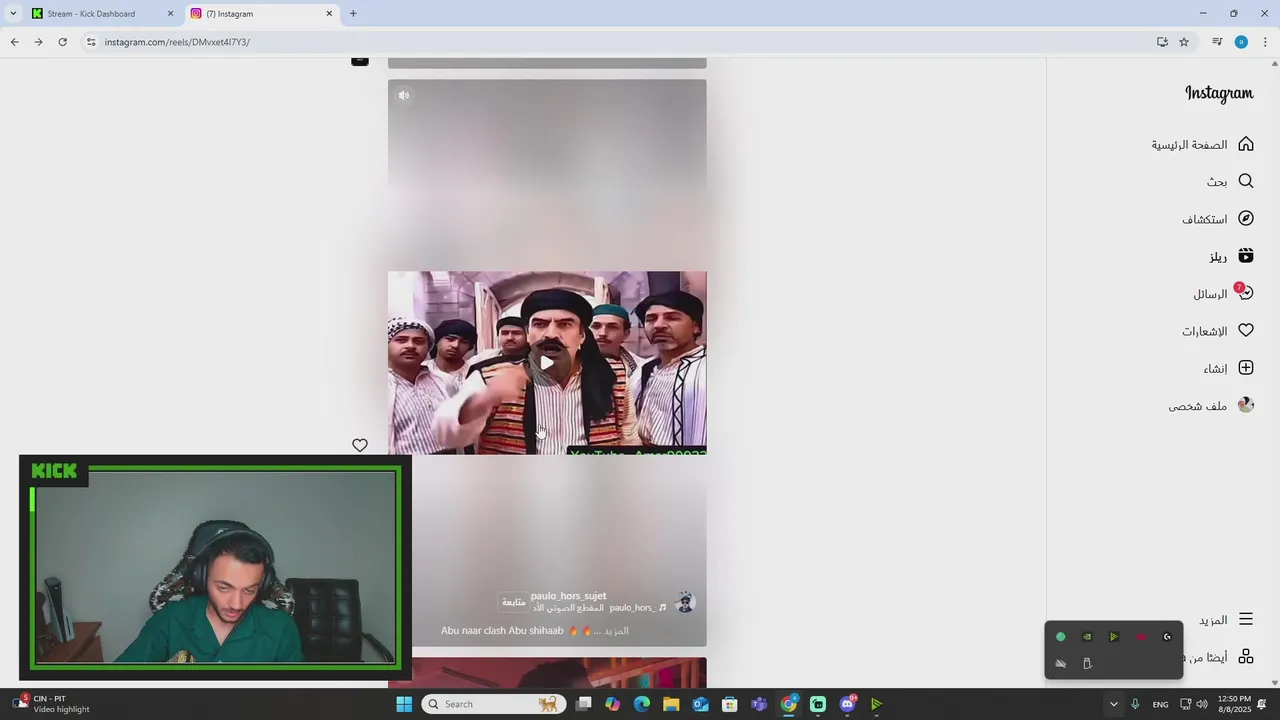Open Microsoft Edge from the taskbar

coord(642,704)
